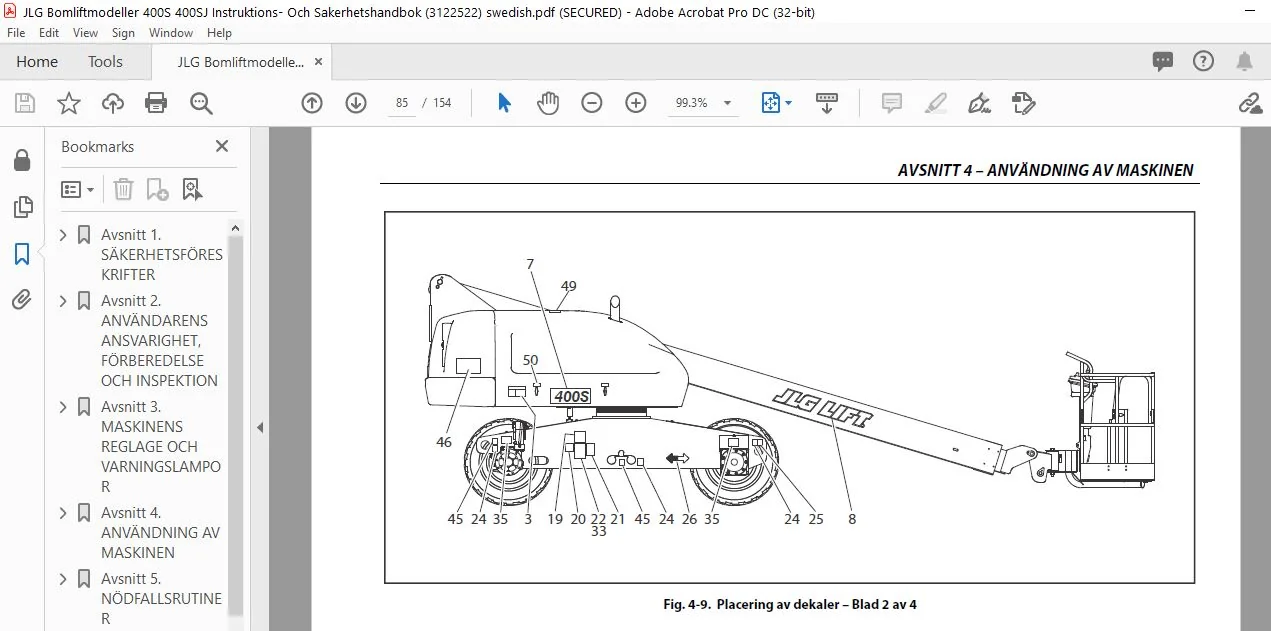The height and width of the screenshot is (631, 1271).
Task: Open the Sign document pen icon
Action: click(x=979, y=103)
